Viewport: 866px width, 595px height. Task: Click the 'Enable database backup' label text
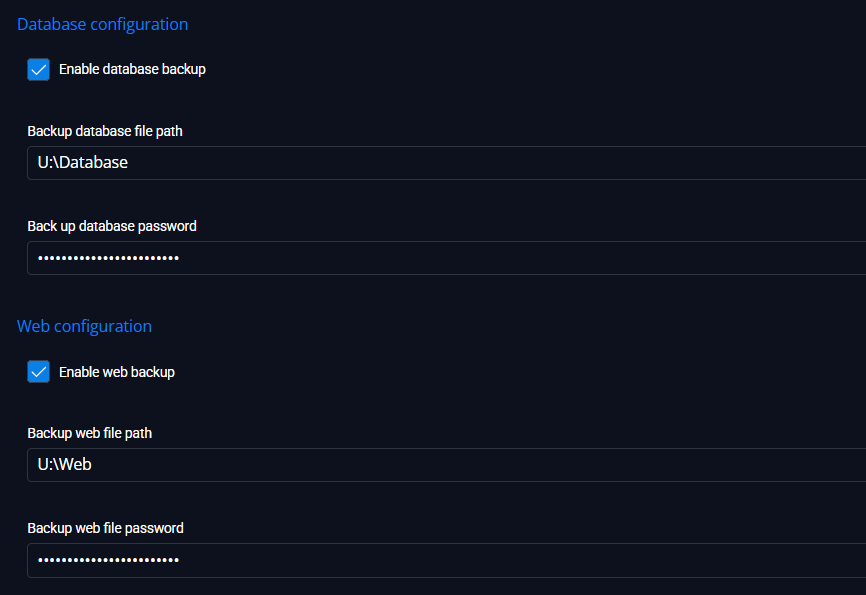pos(133,69)
